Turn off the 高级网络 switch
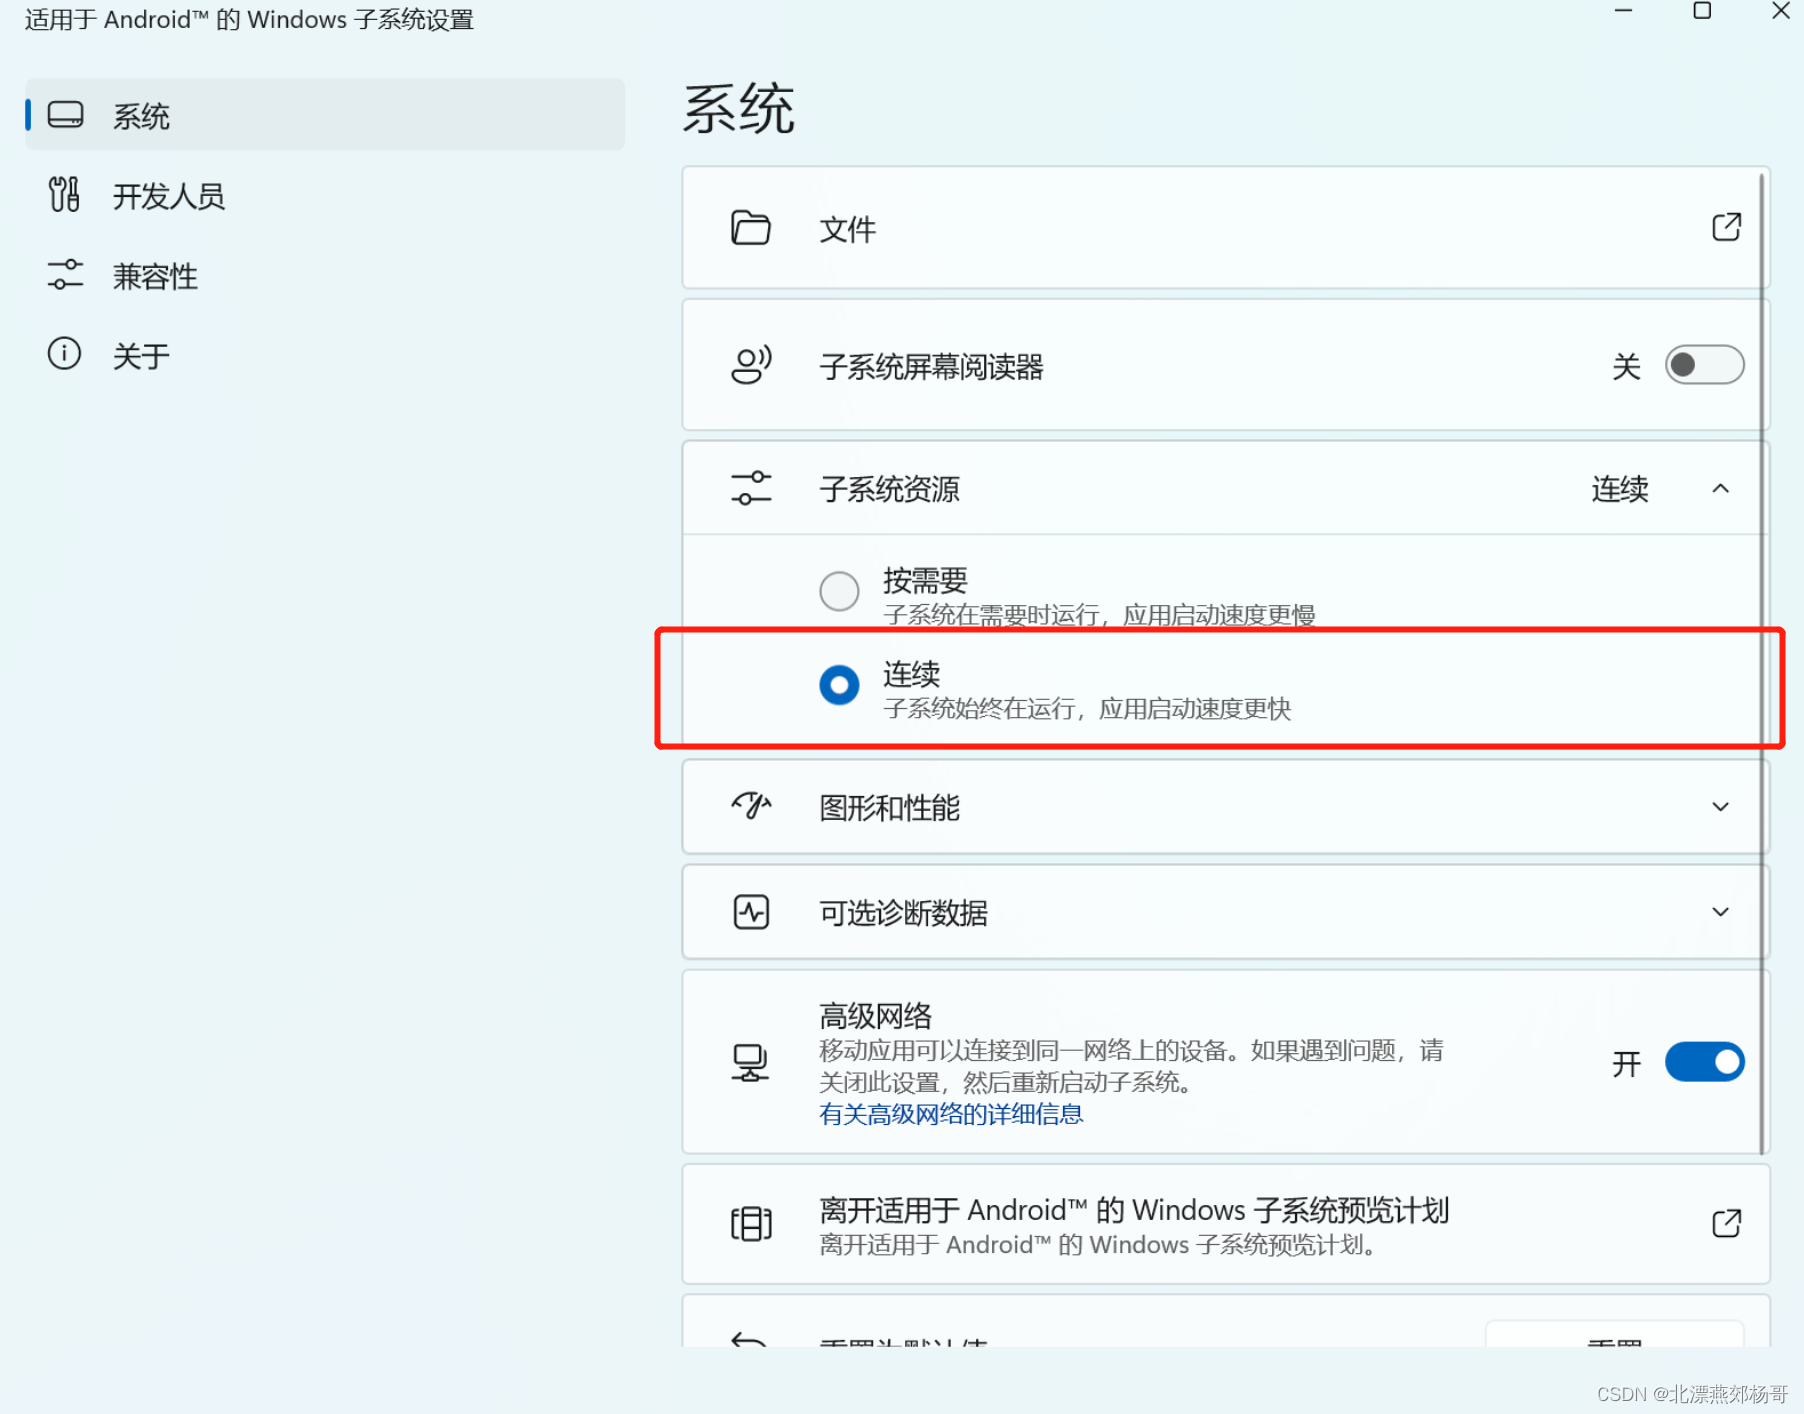 click(1704, 1062)
